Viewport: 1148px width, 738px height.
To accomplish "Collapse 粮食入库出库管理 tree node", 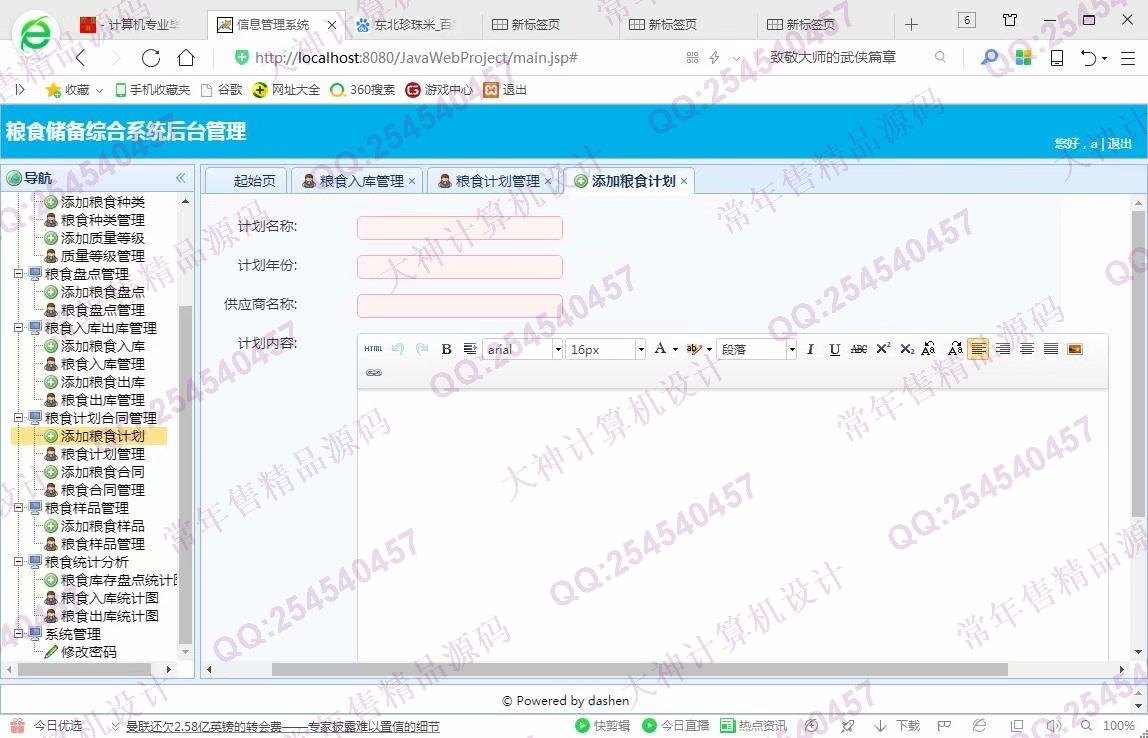I will [x=18, y=328].
